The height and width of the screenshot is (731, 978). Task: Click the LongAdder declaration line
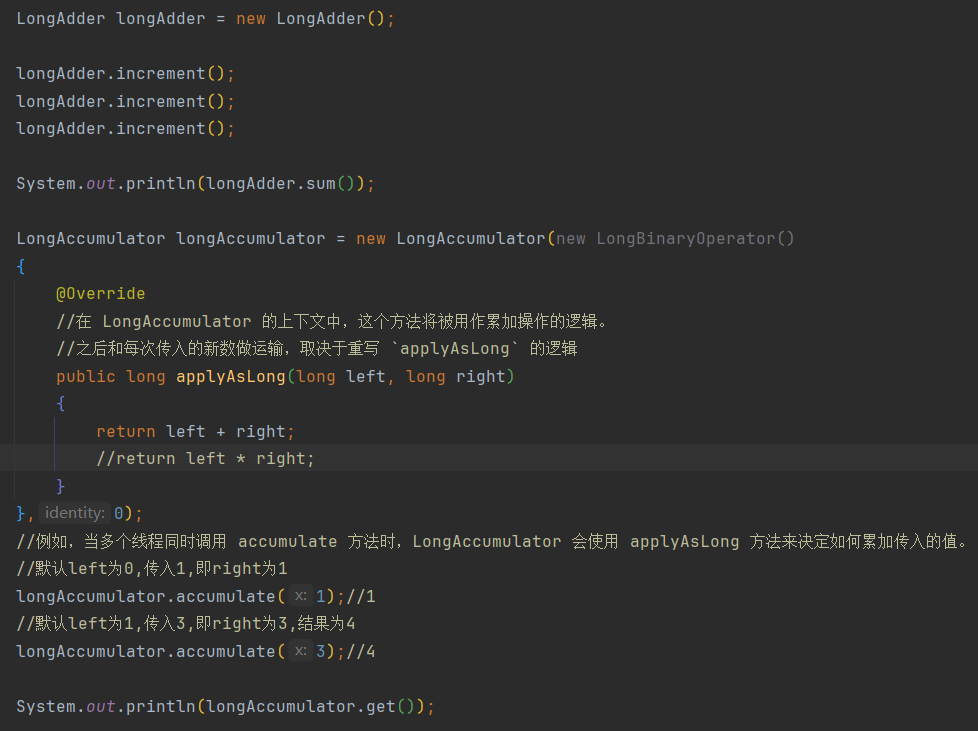[x=206, y=19]
